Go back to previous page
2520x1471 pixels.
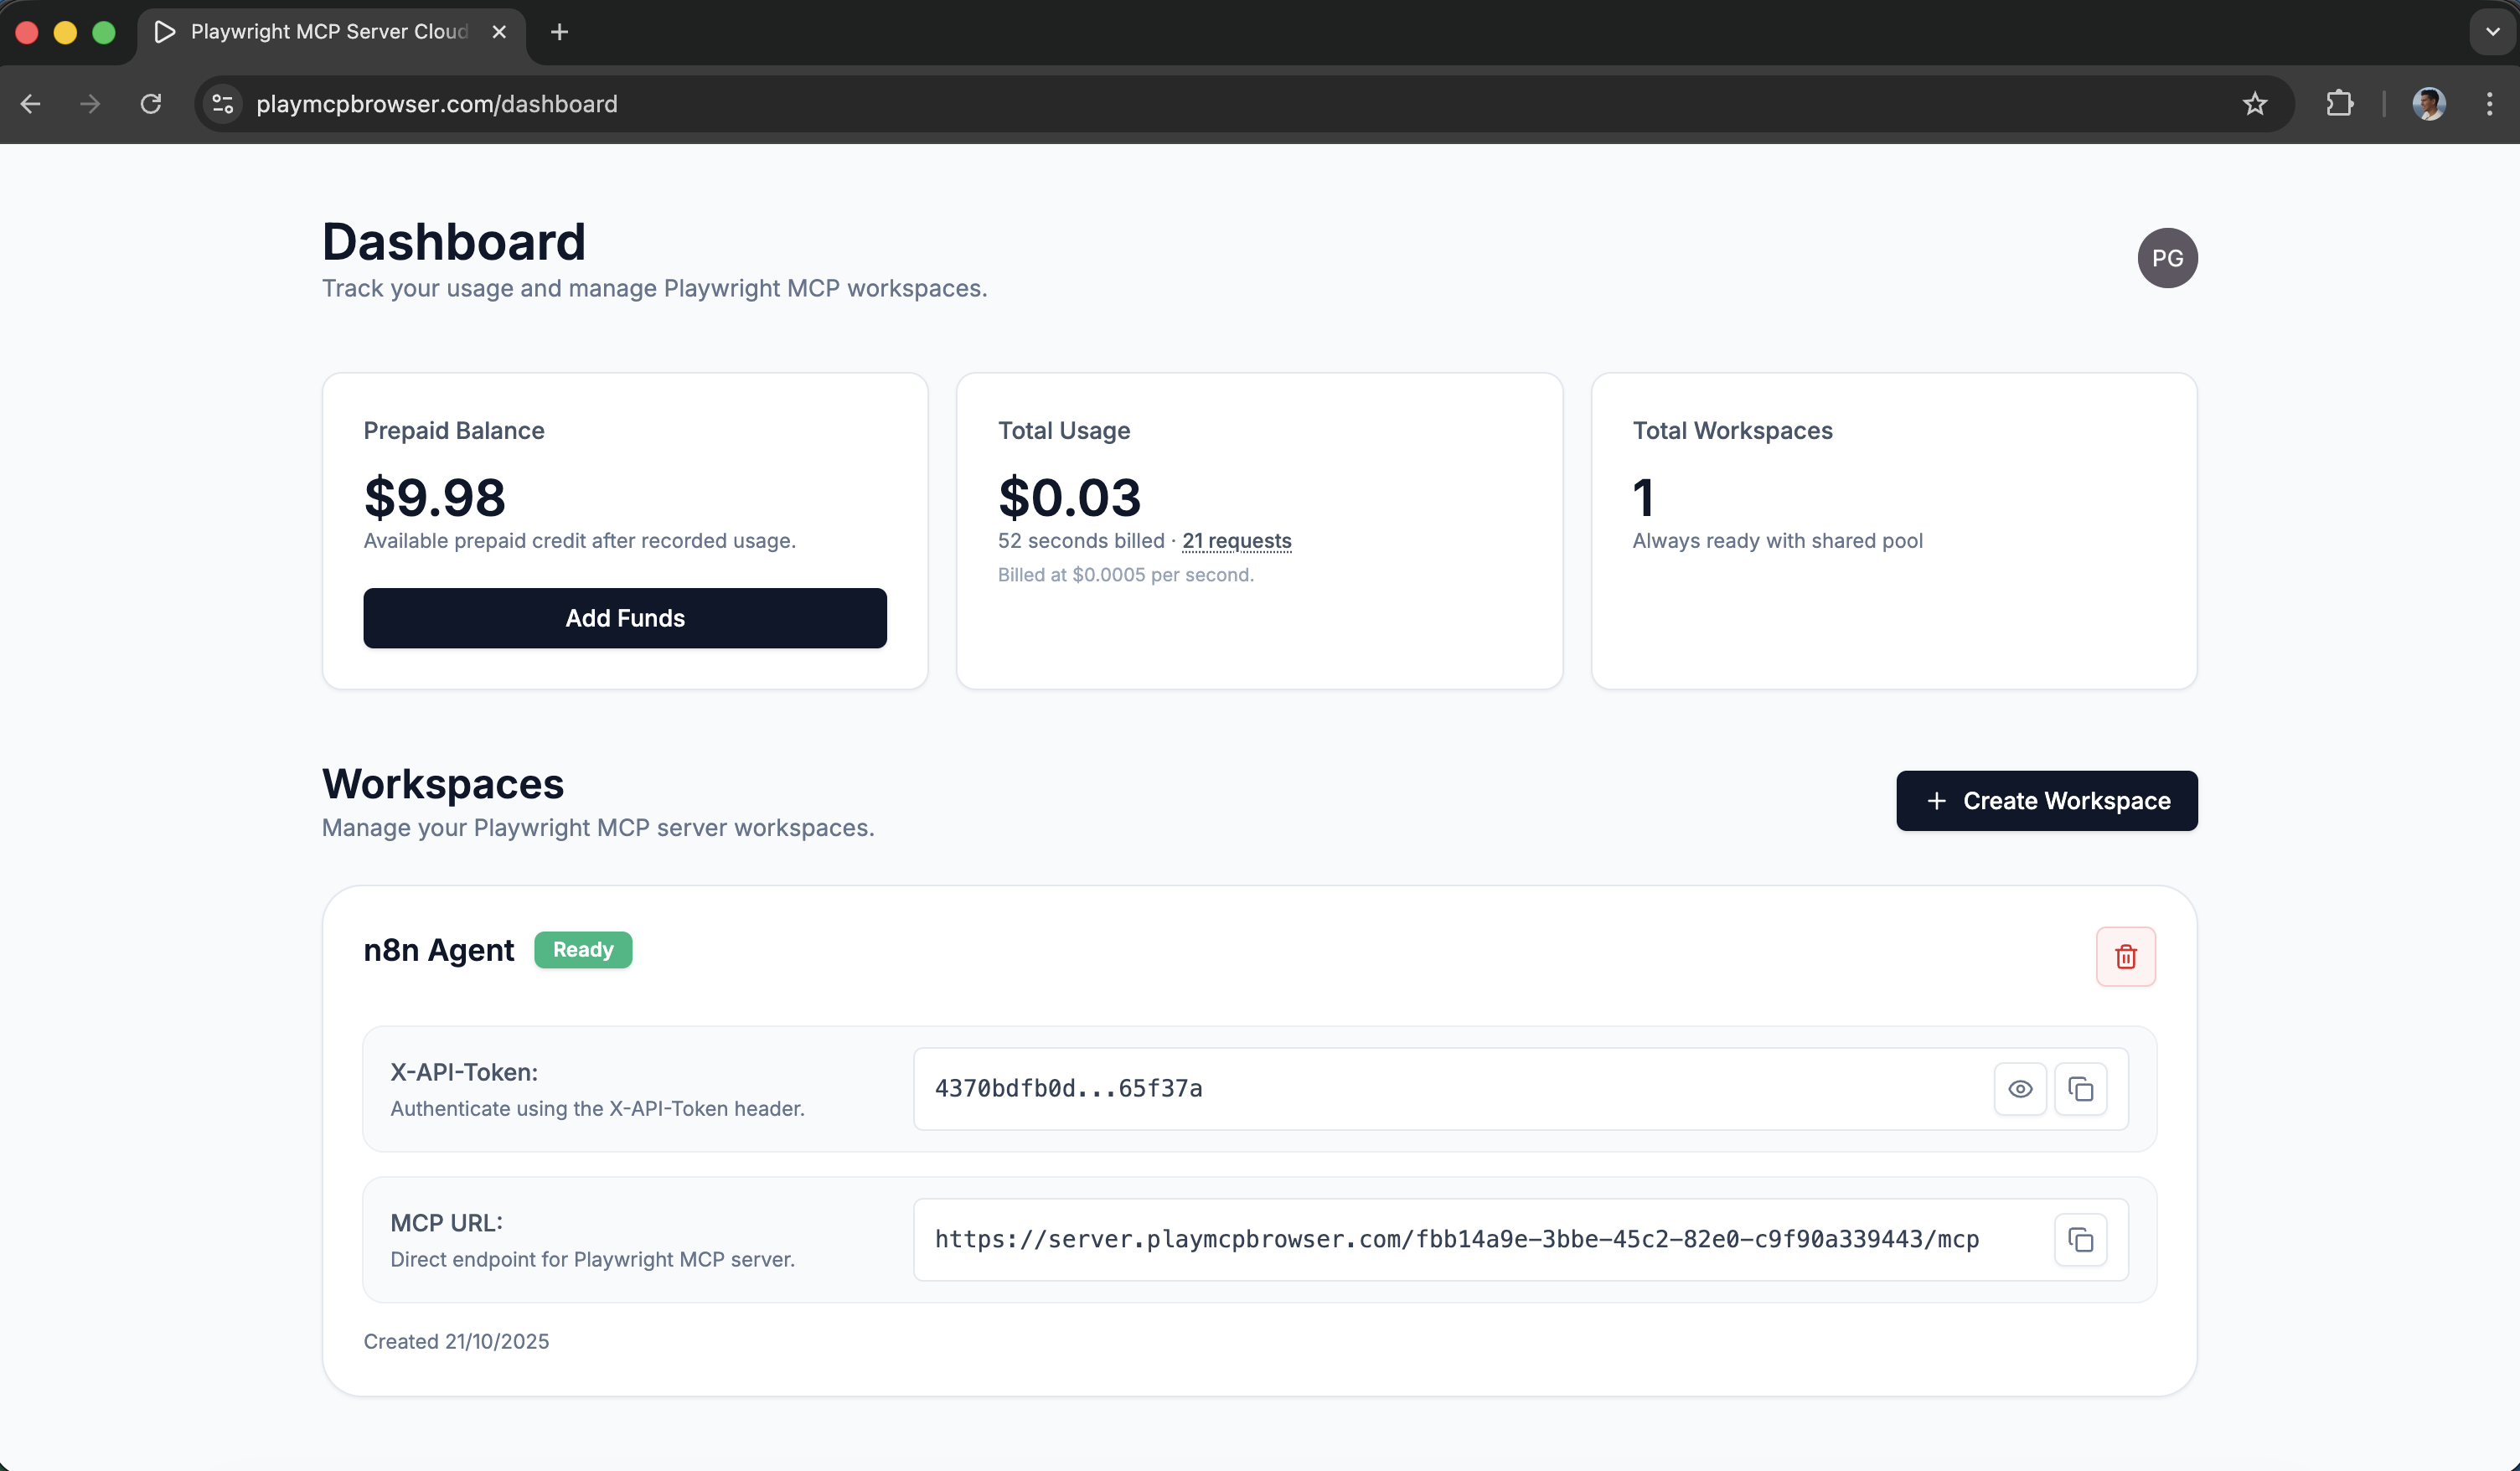pos(31,104)
